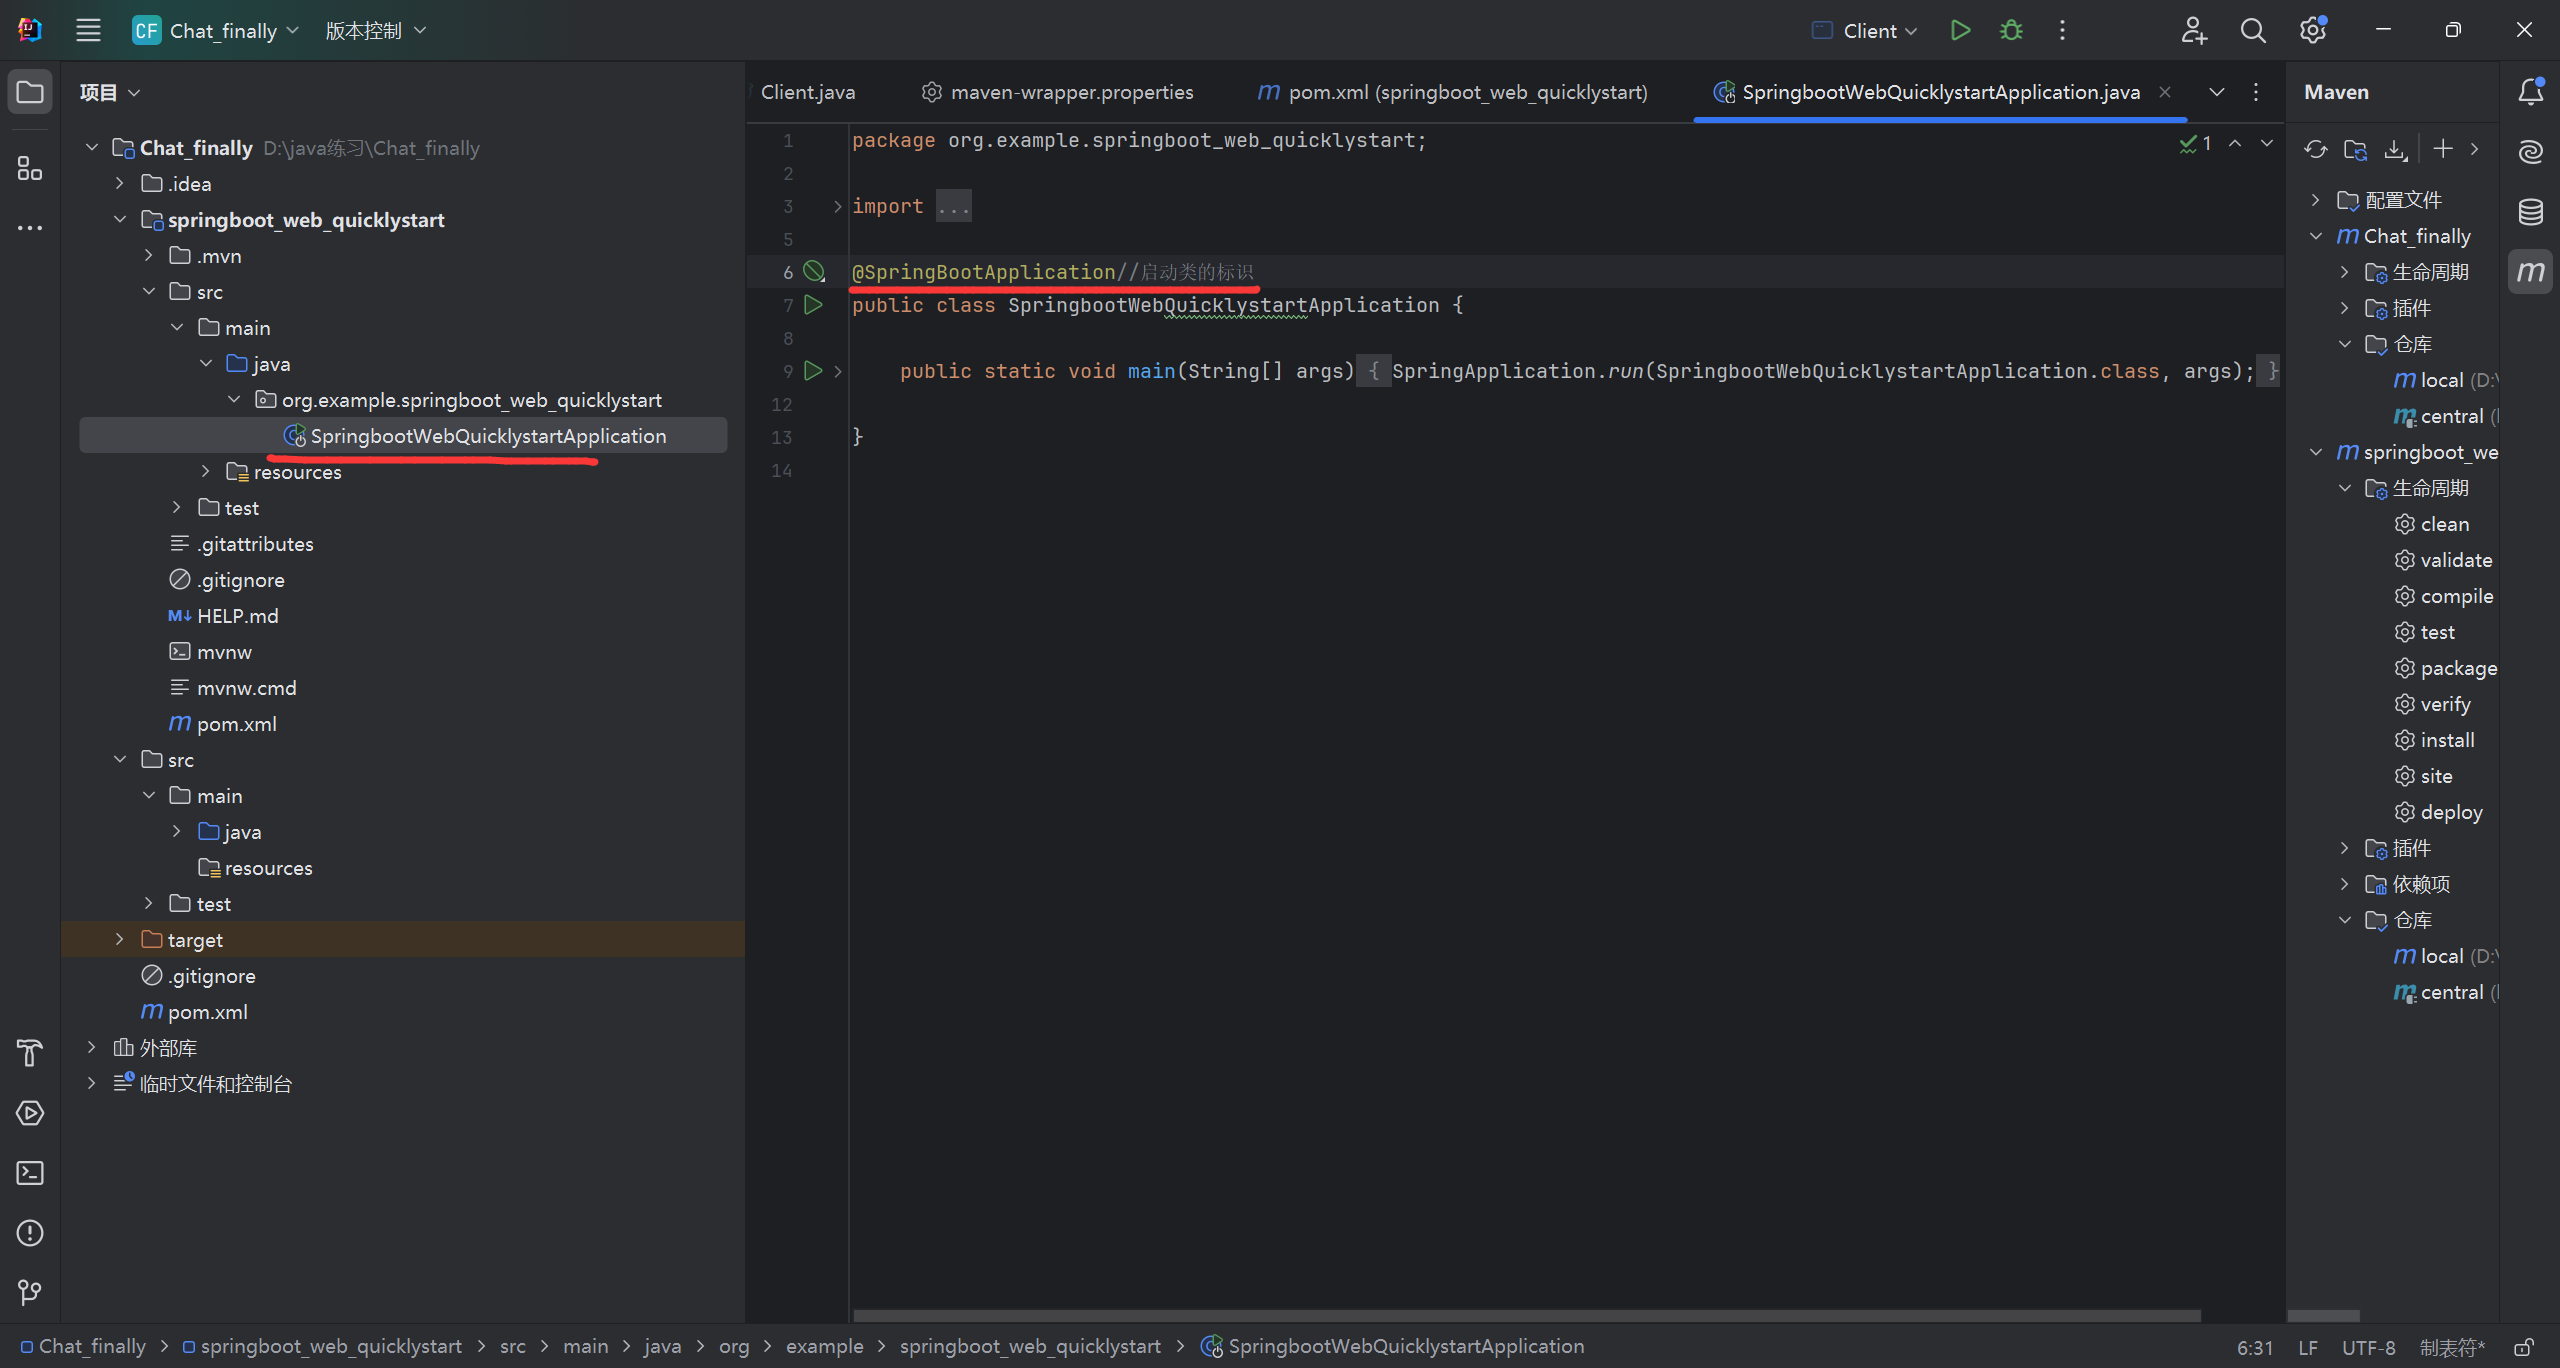
Task: Open the Problems tool window icon
Action: click(30, 1233)
